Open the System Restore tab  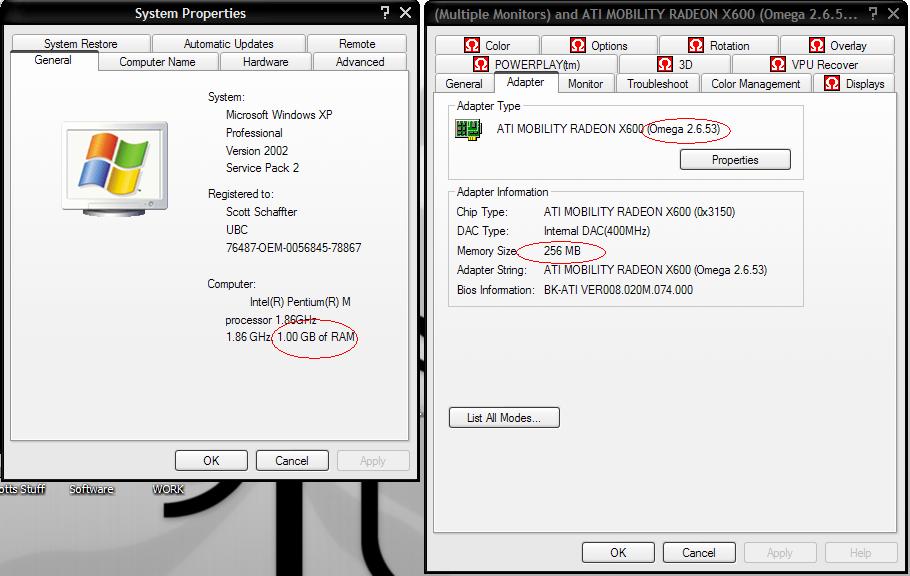tap(81, 44)
